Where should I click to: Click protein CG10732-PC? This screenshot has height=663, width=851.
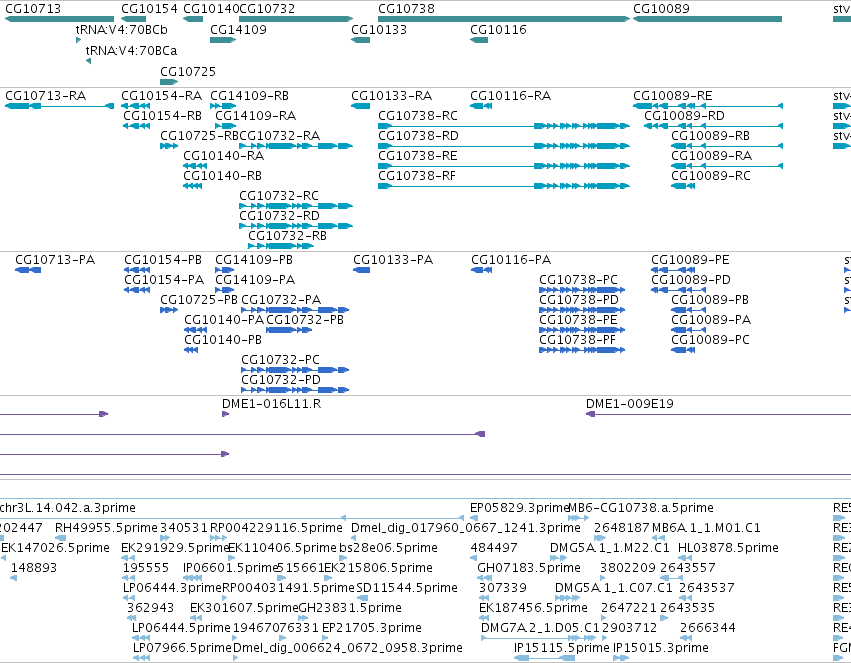281,360
